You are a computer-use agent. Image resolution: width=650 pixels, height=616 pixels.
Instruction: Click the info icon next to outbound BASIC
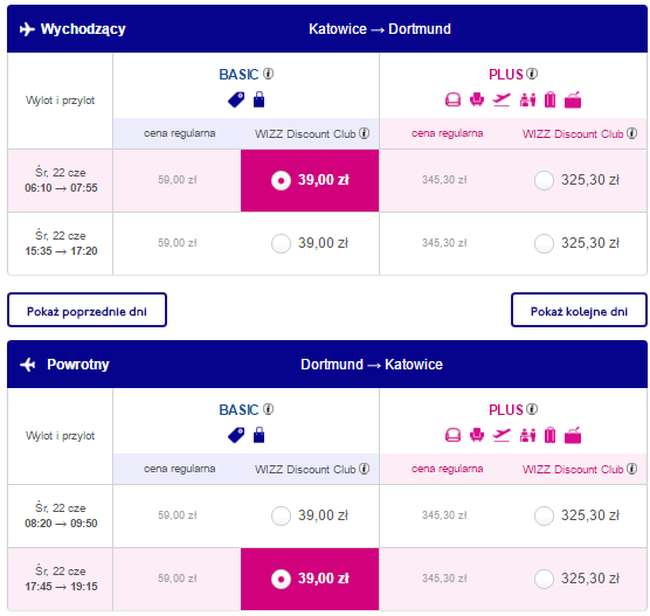pos(268,74)
